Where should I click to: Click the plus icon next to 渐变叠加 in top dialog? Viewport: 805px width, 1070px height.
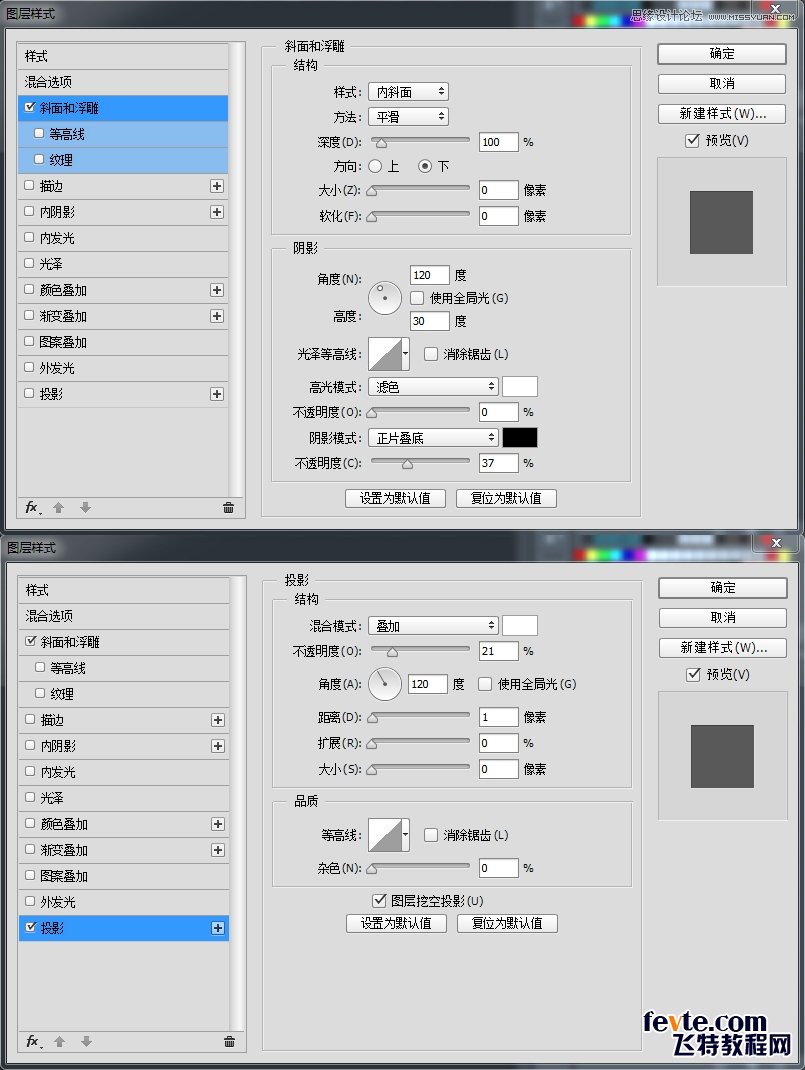point(217,316)
